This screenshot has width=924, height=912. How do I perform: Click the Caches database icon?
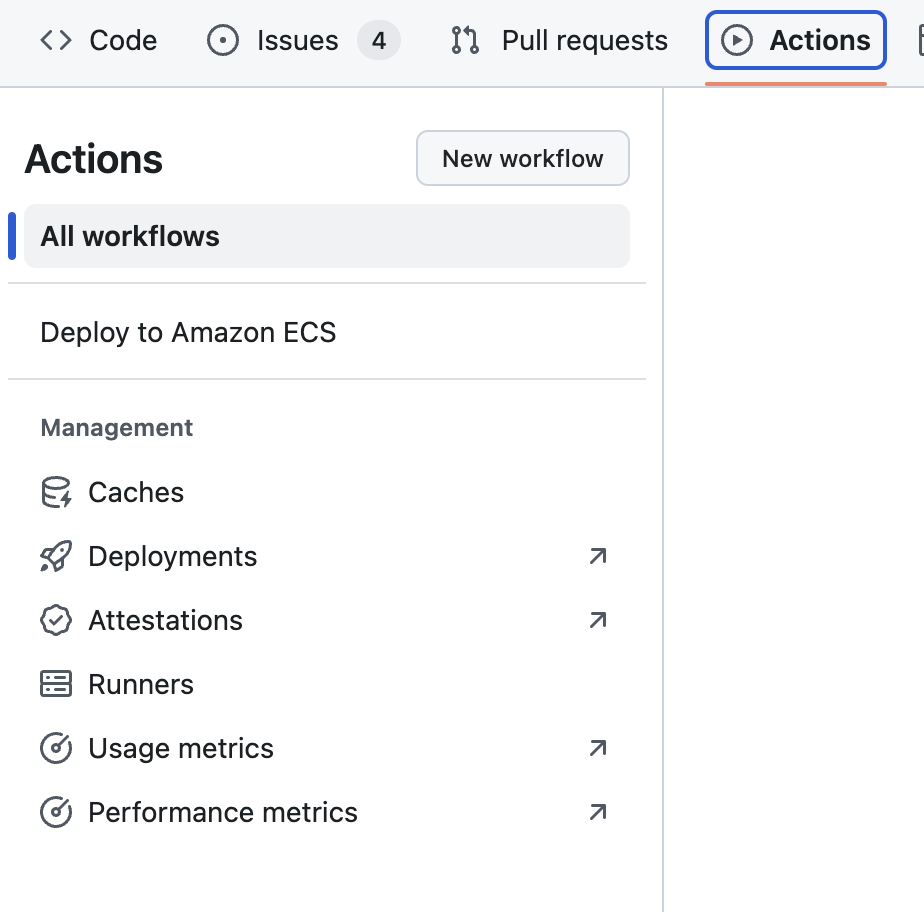tap(56, 493)
